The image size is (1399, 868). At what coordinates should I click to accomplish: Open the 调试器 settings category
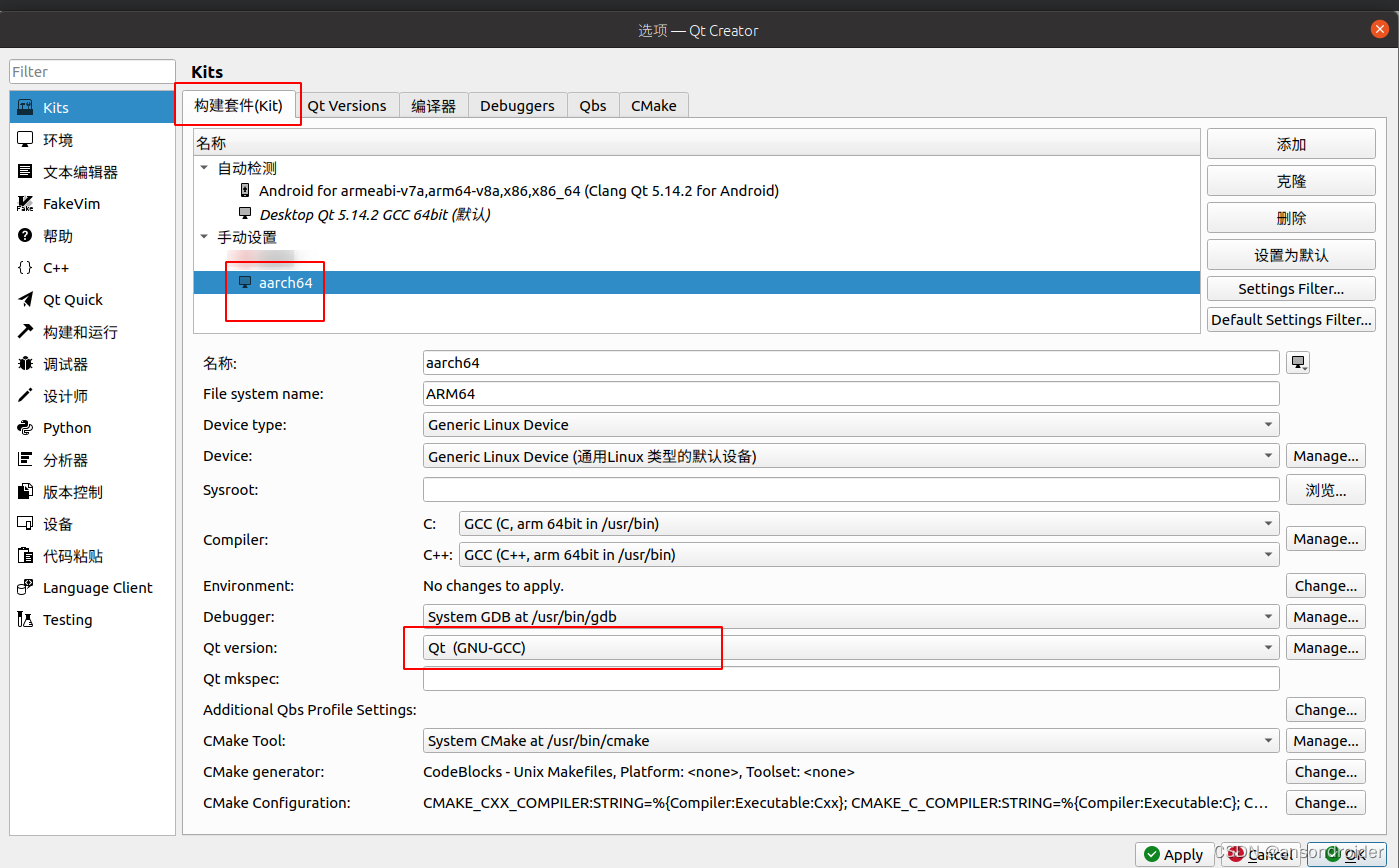click(x=92, y=363)
